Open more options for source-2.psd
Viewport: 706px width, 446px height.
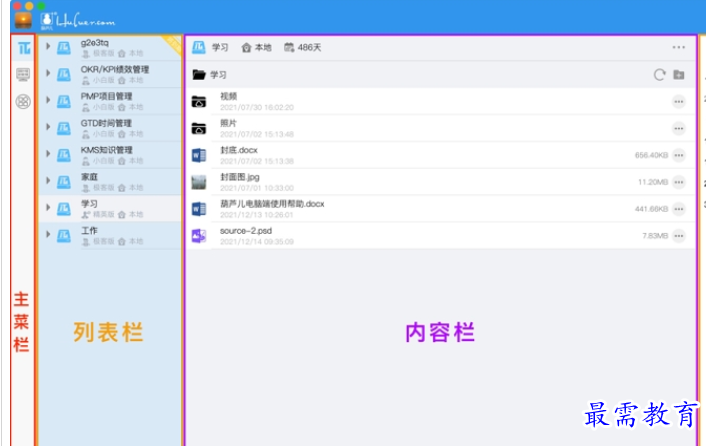[679, 236]
